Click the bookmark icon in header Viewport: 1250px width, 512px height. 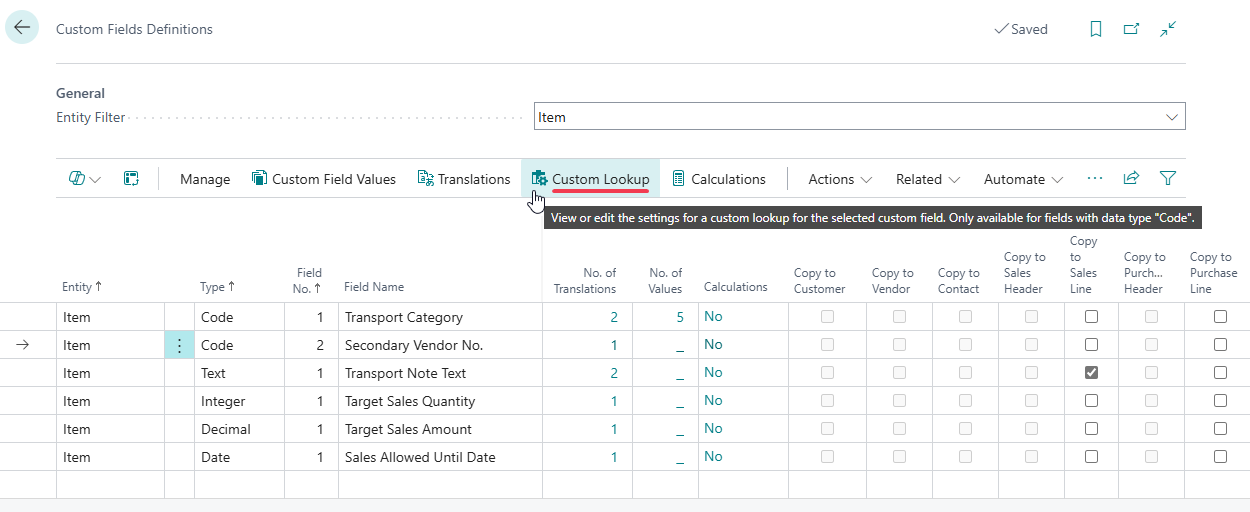coord(1096,29)
